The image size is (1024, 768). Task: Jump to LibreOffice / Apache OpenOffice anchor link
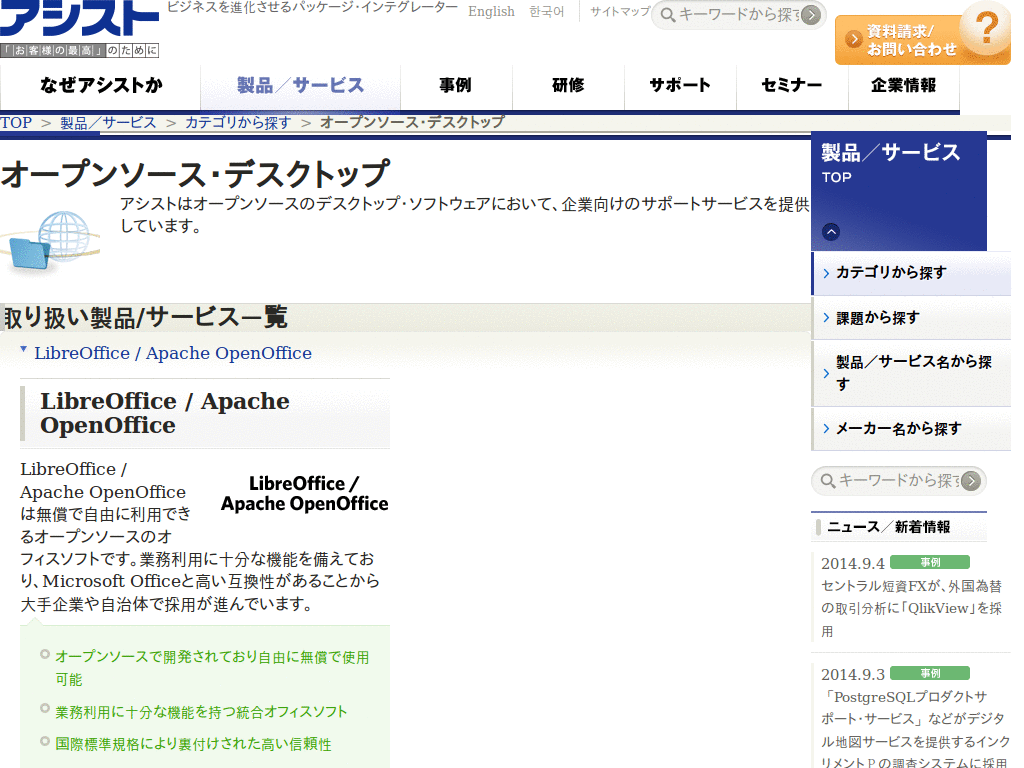tap(172, 353)
